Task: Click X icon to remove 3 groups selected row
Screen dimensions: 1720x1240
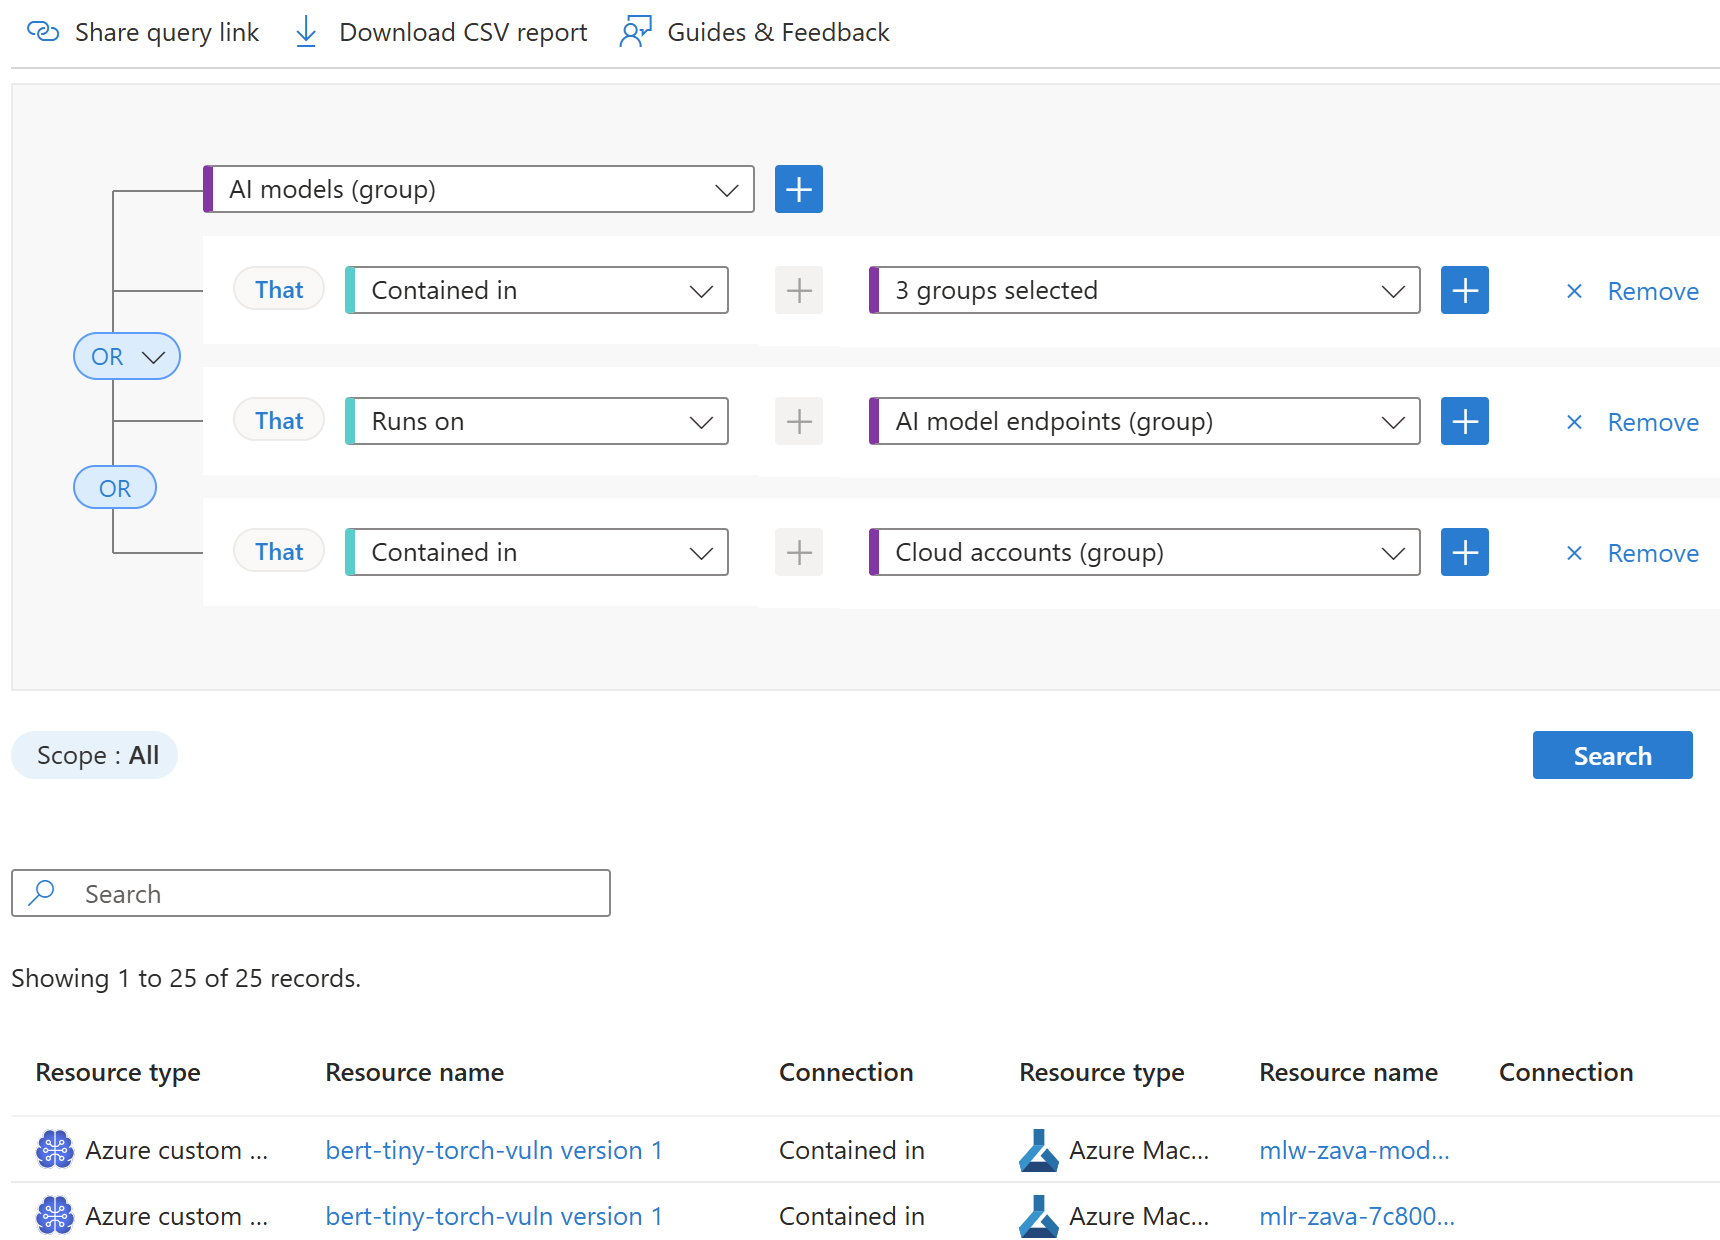Action: pos(1574,291)
